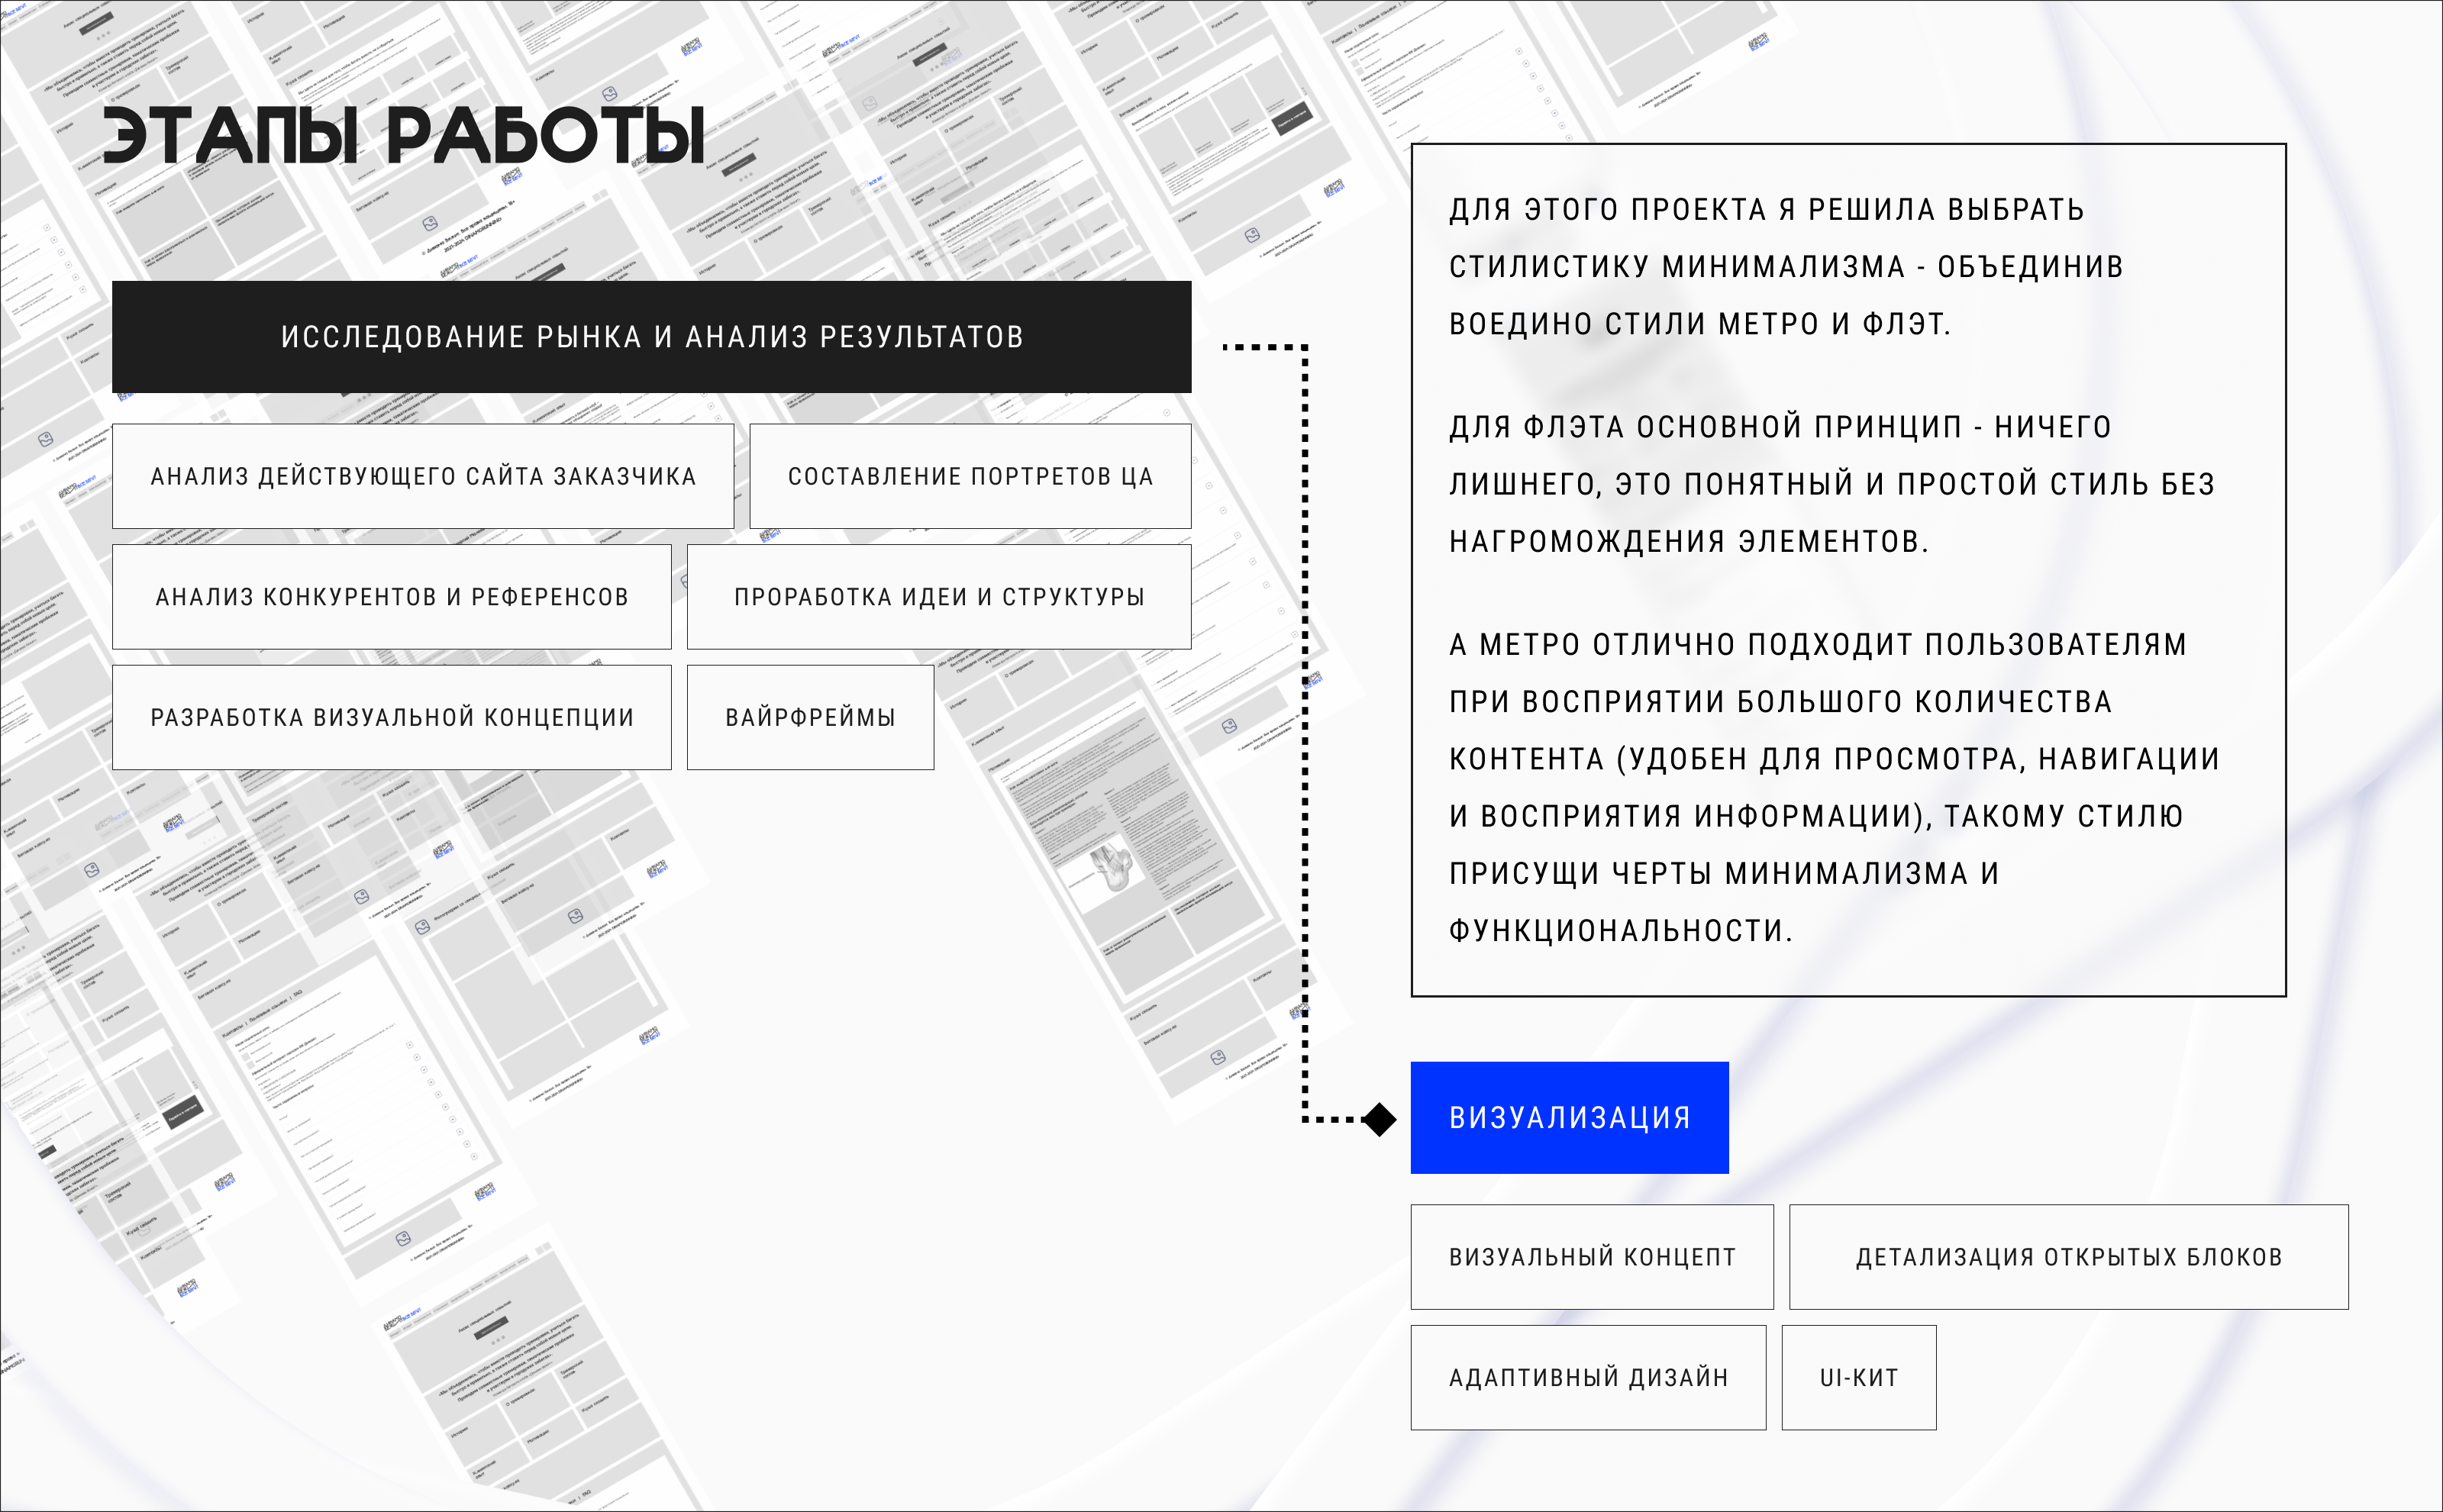Click the 'UI-КИТ' box
Image resolution: width=2443 pixels, height=1512 pixels.
(x=1859, y=1377)
